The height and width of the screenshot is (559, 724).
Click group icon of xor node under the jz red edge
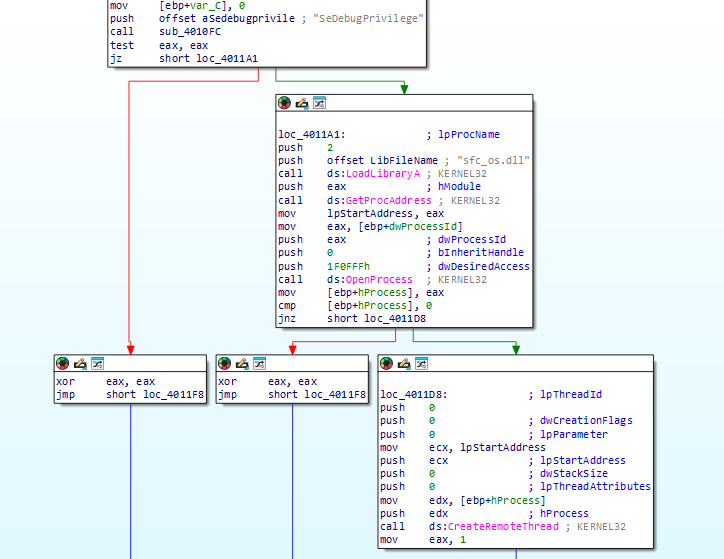click(97, 363)
